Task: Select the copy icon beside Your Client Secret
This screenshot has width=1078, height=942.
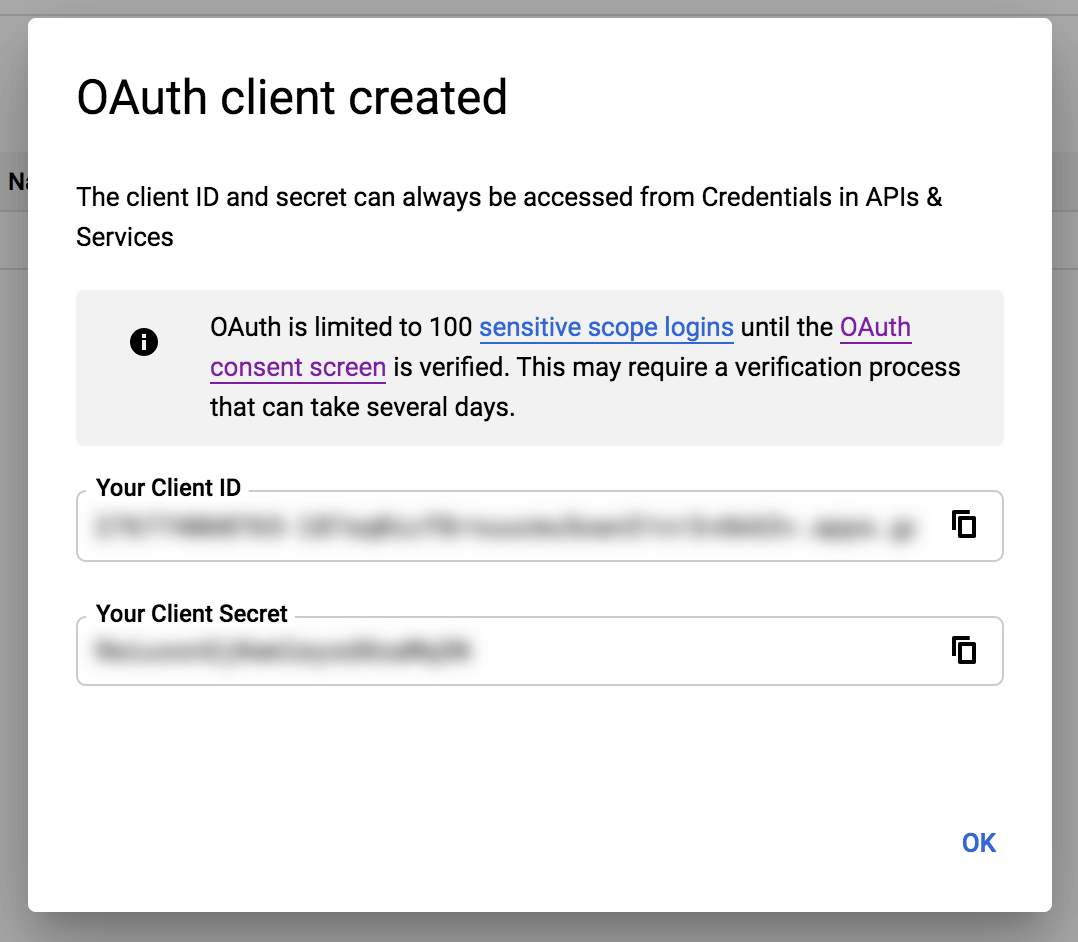Action: tap(963, 650)
